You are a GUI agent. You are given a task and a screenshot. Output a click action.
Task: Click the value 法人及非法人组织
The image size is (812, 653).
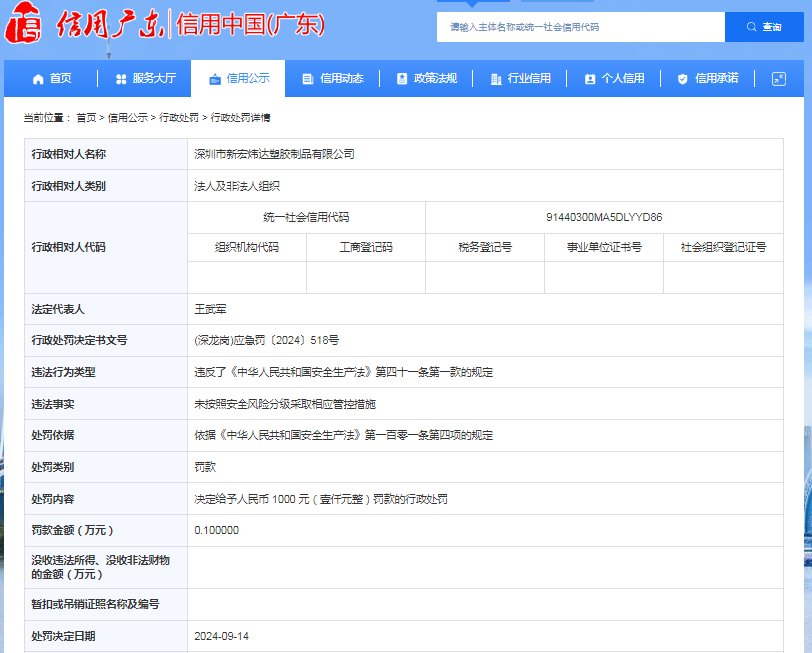coord(237,186)
